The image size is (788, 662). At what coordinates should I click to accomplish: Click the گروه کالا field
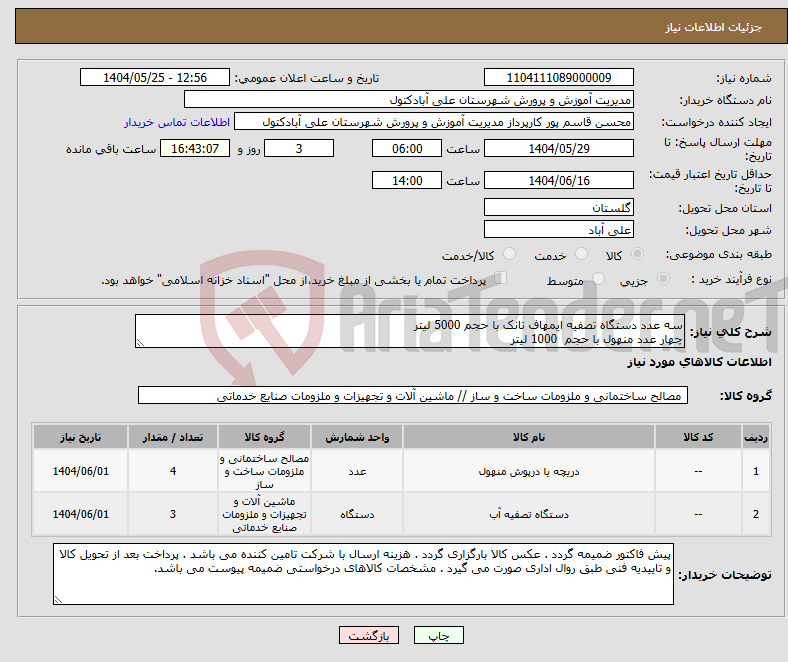pos(413,396)
